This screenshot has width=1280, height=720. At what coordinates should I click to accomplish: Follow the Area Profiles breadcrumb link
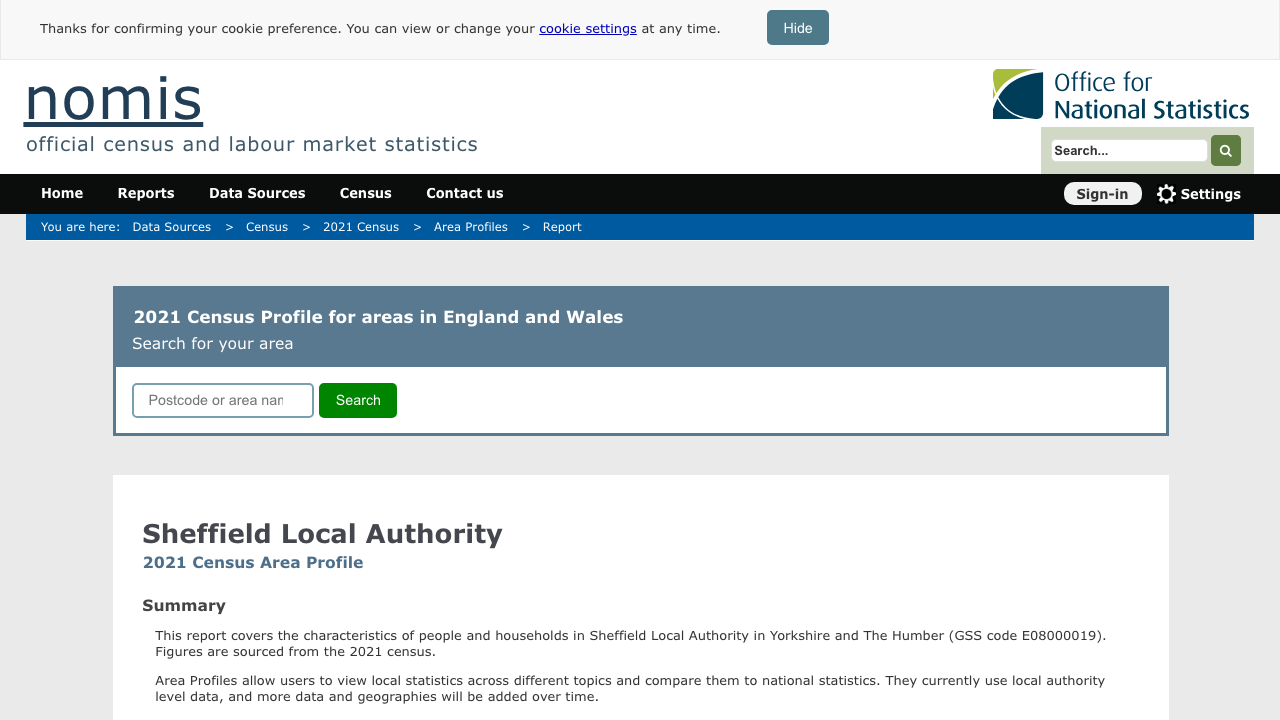point(470,227)
